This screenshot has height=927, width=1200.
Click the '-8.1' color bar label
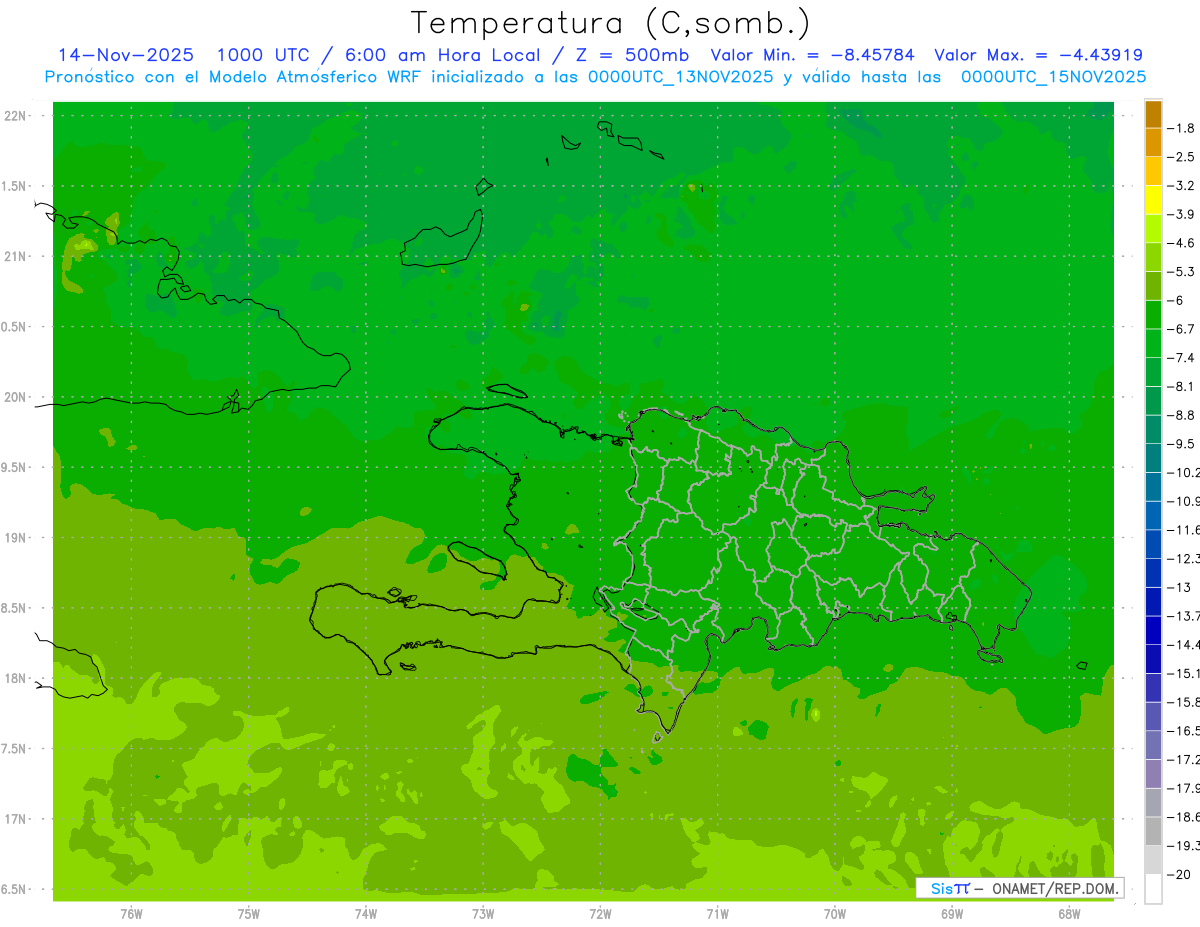tap(1181, 386)
